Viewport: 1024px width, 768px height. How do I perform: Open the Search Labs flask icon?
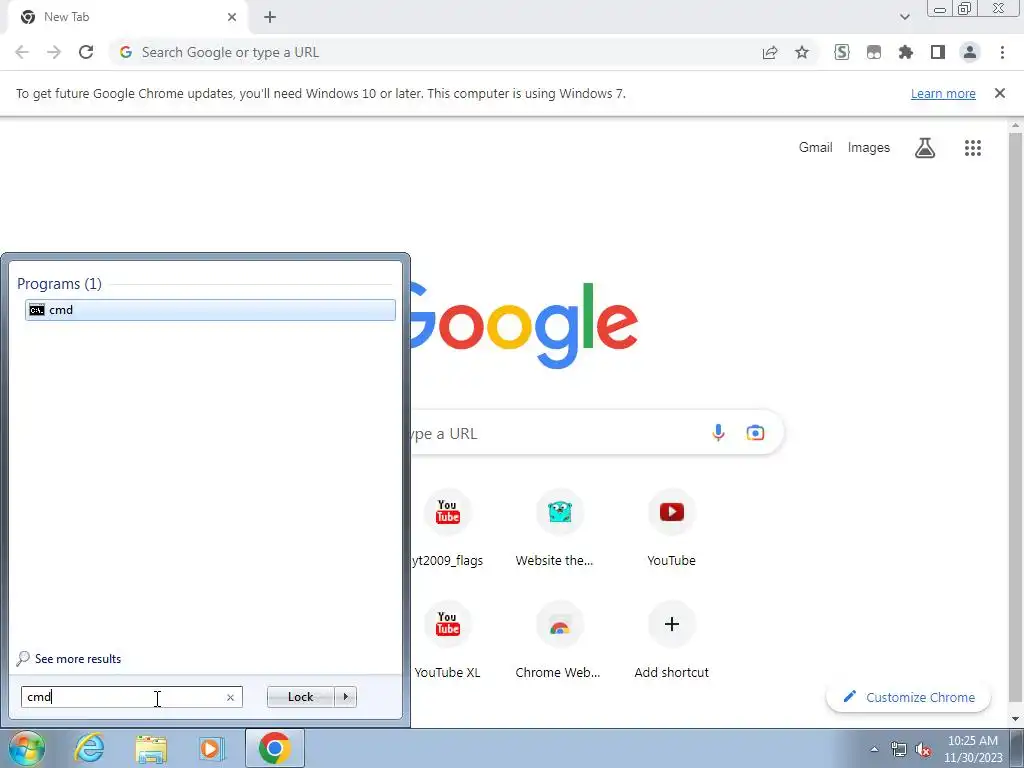925,148
